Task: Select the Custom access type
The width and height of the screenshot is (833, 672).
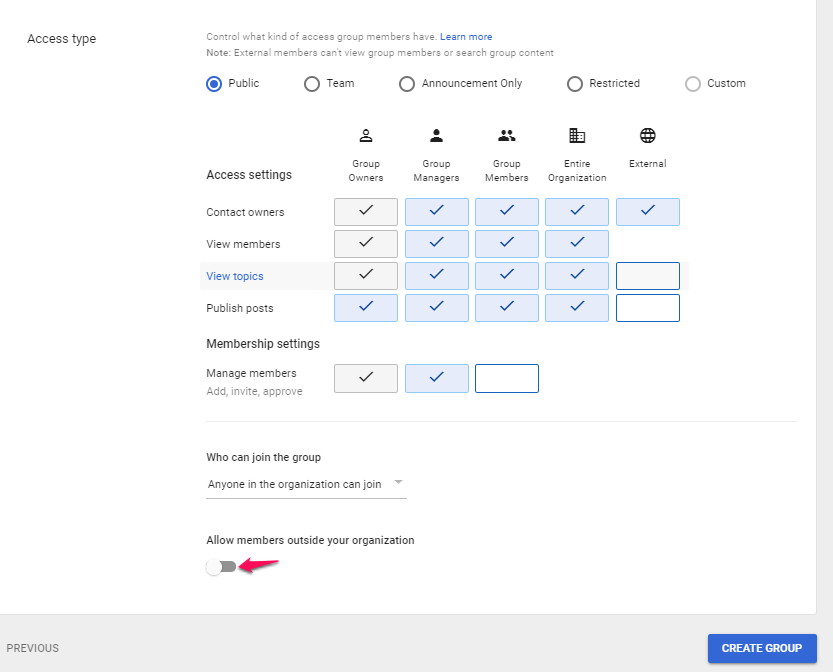Action: pyautogui.click(x=693, y=84)
